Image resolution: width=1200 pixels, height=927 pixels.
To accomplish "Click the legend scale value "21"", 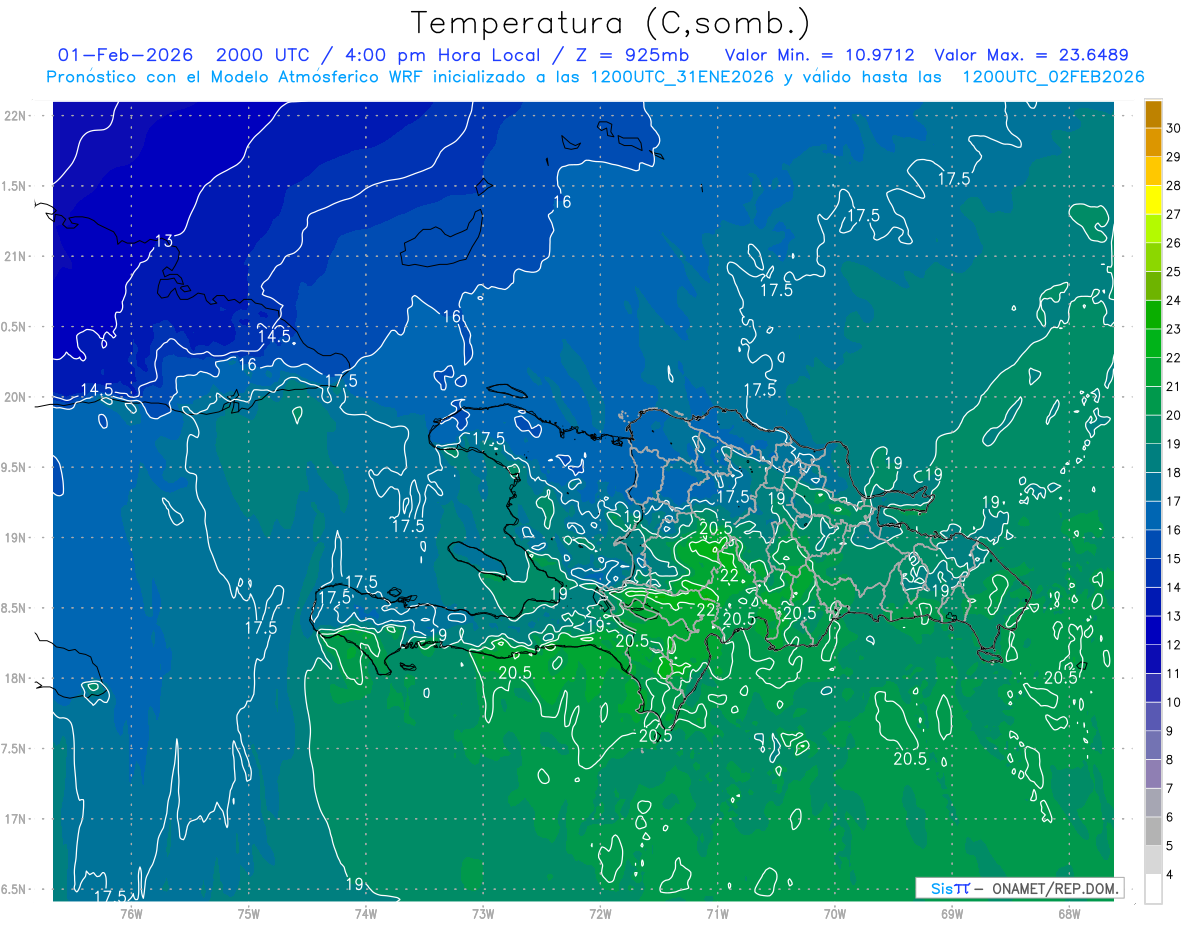I will 1174,386.
